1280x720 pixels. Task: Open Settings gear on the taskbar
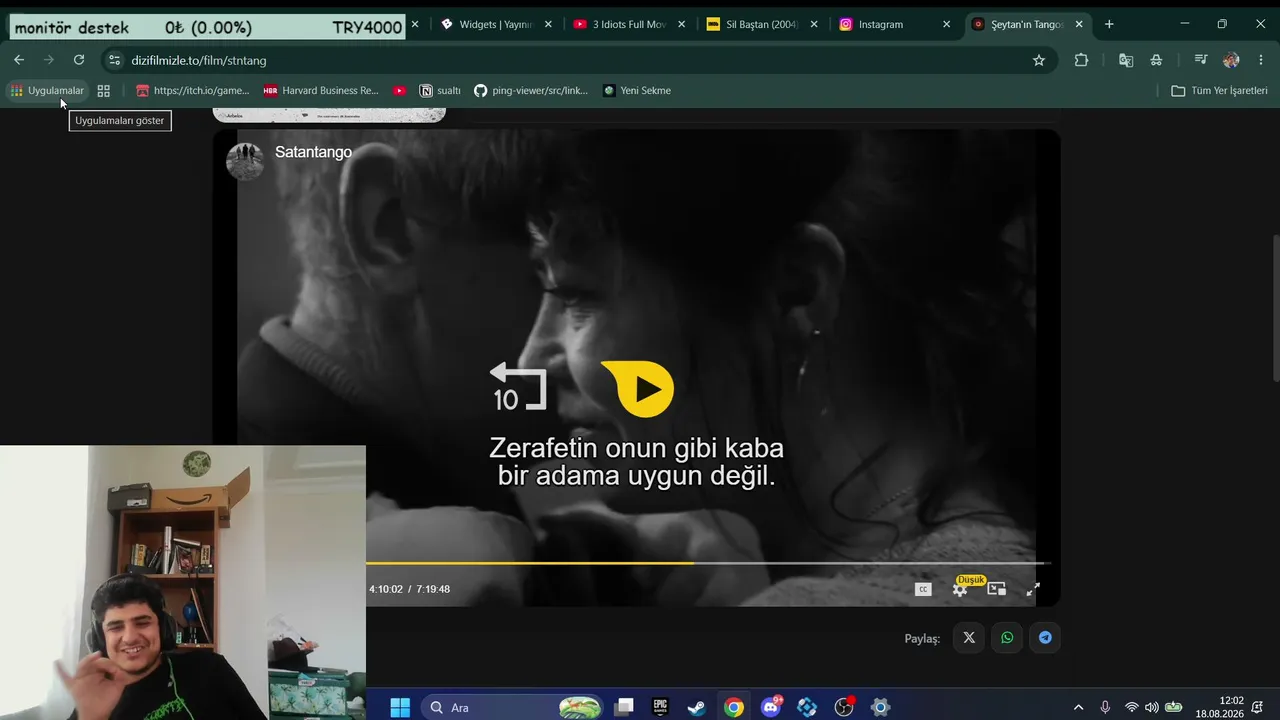click(x=880, y=707)
